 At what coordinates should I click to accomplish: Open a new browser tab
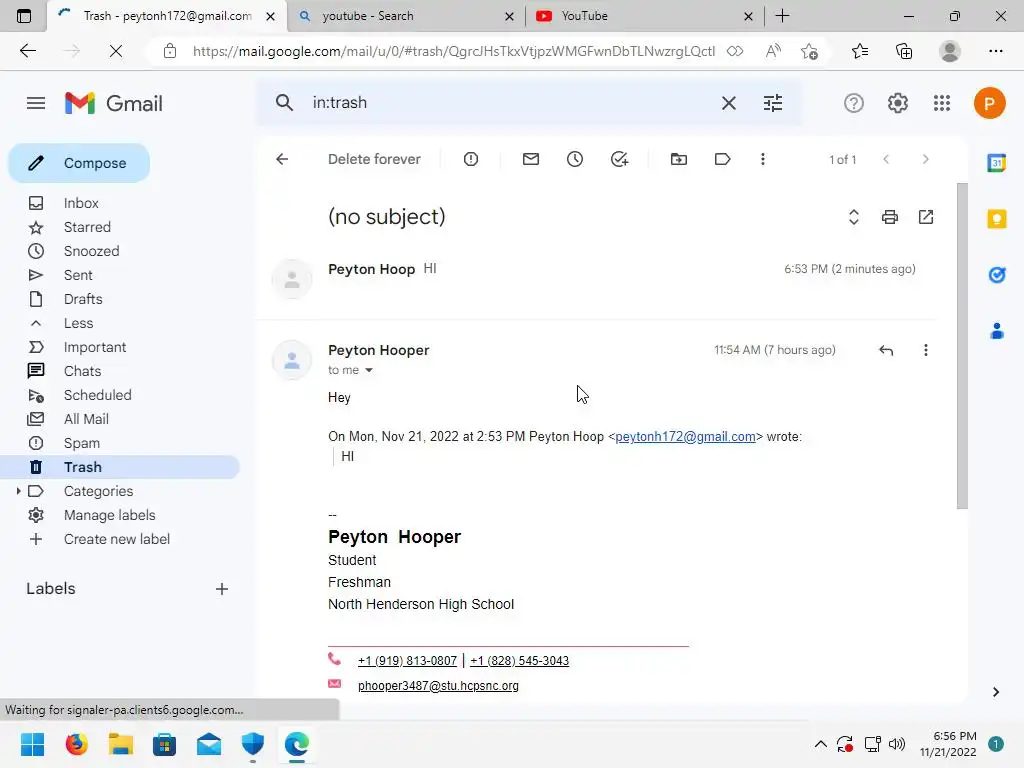[782, 16]
